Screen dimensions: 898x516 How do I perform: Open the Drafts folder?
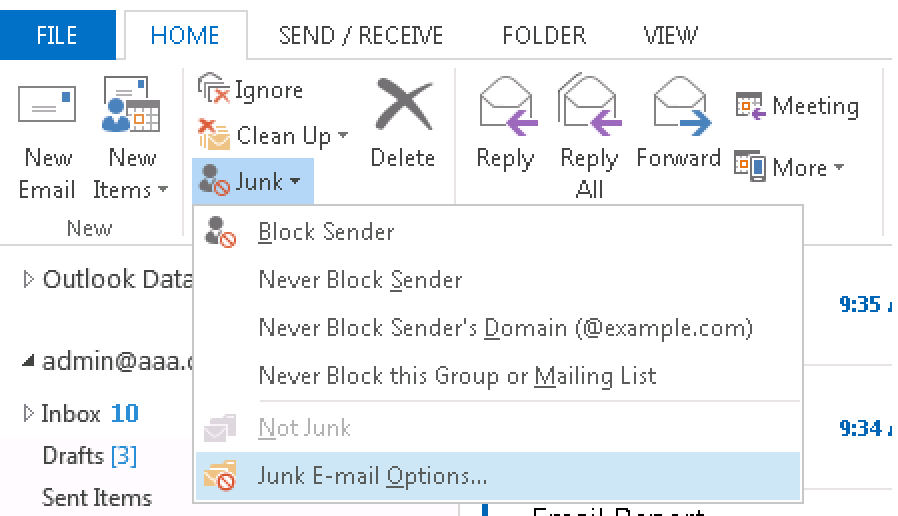(89, 456)
